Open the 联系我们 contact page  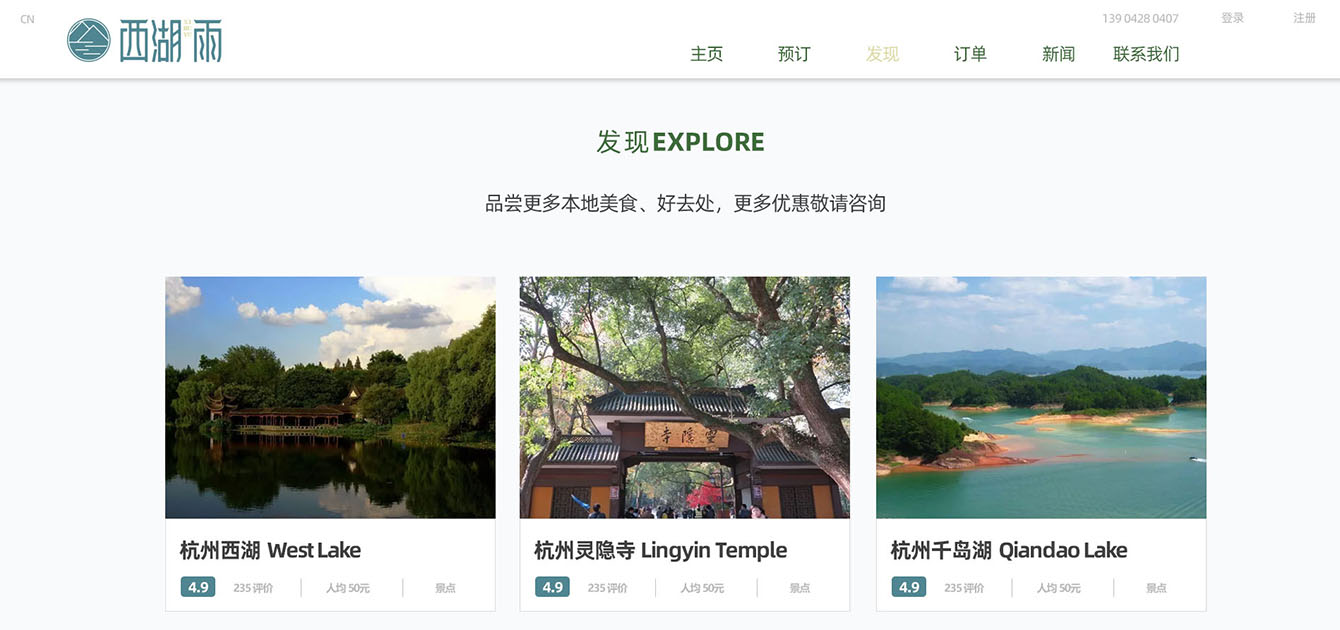tap(1146, 54)
